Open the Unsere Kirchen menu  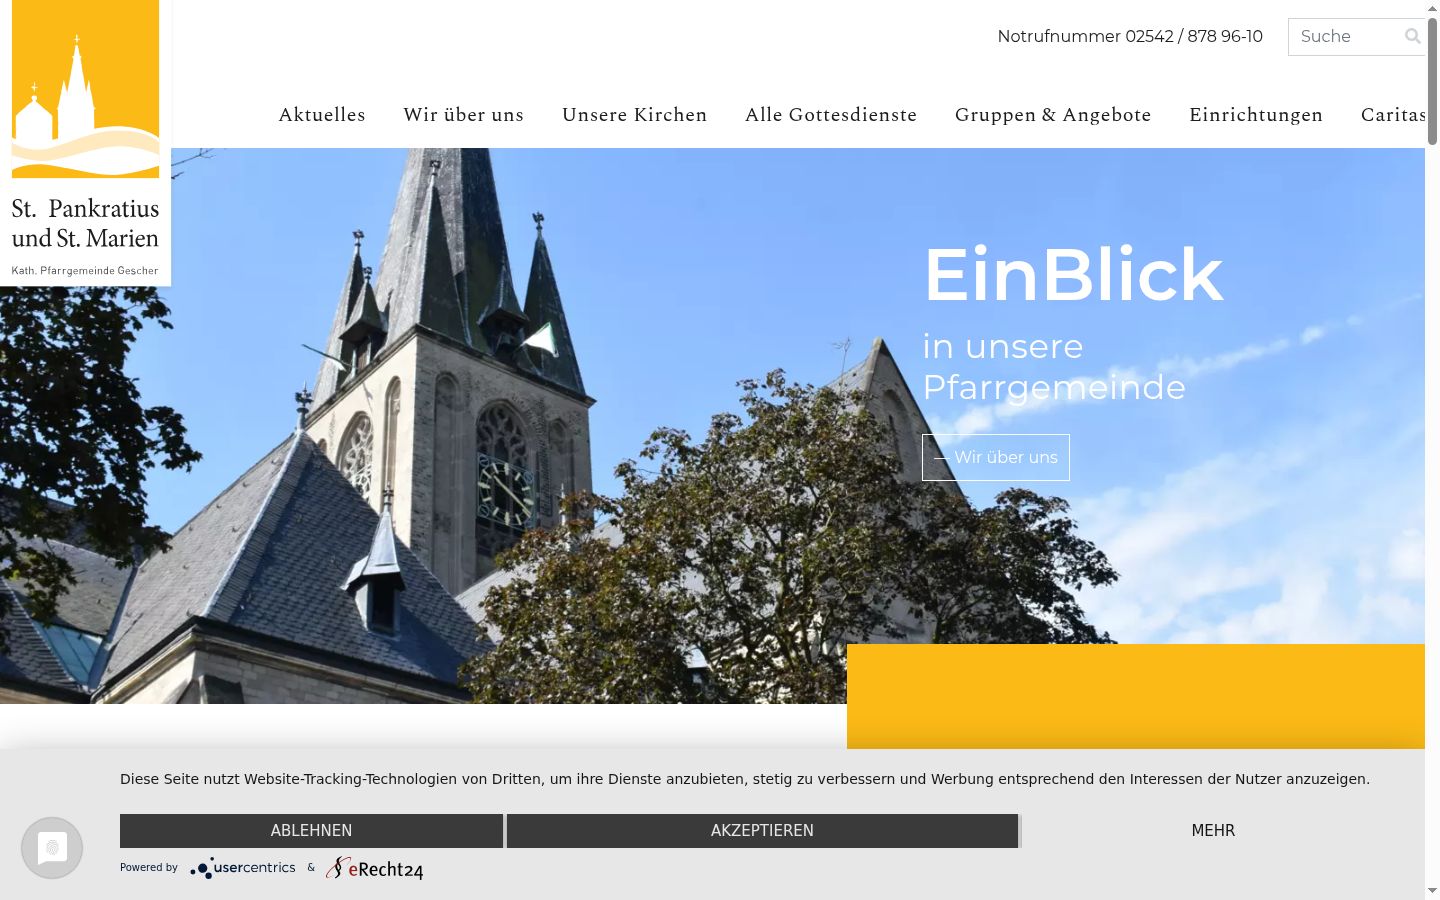pos(635,115)
